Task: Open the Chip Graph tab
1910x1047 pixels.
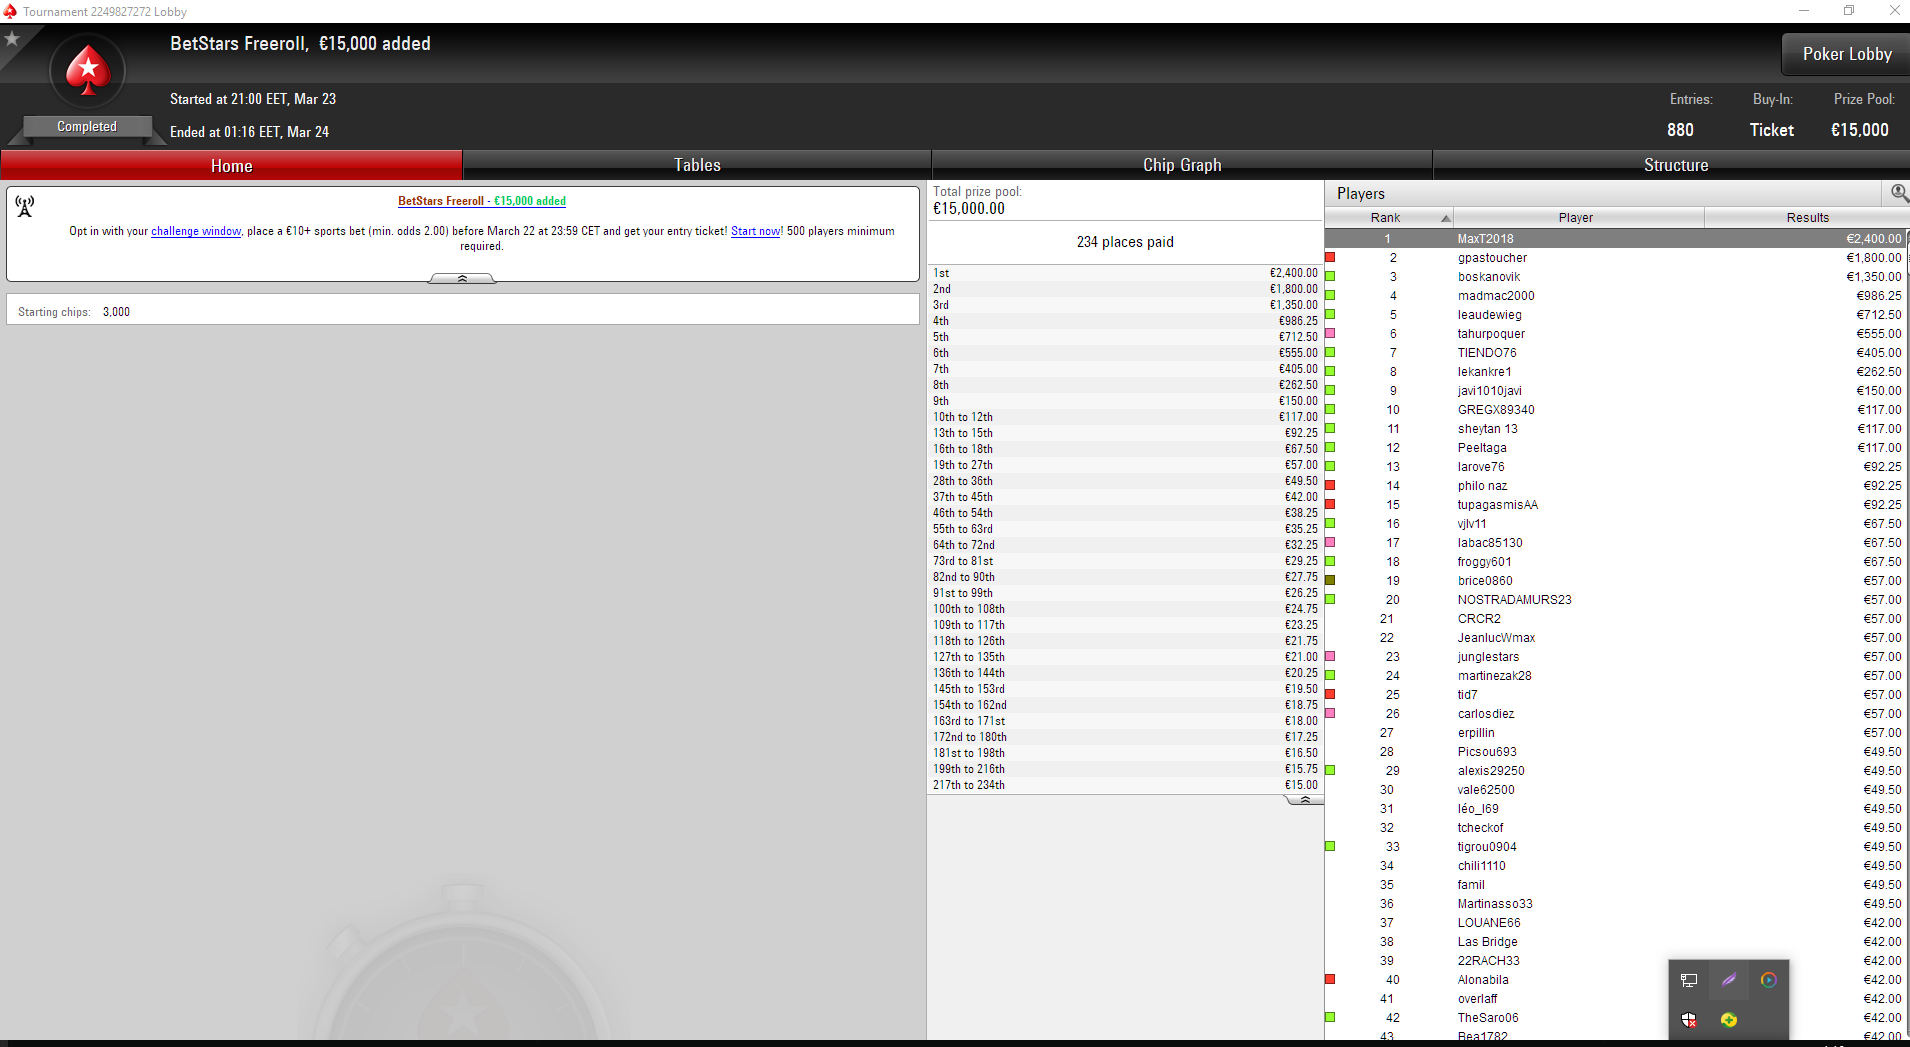Action: tap(1182, 165)
